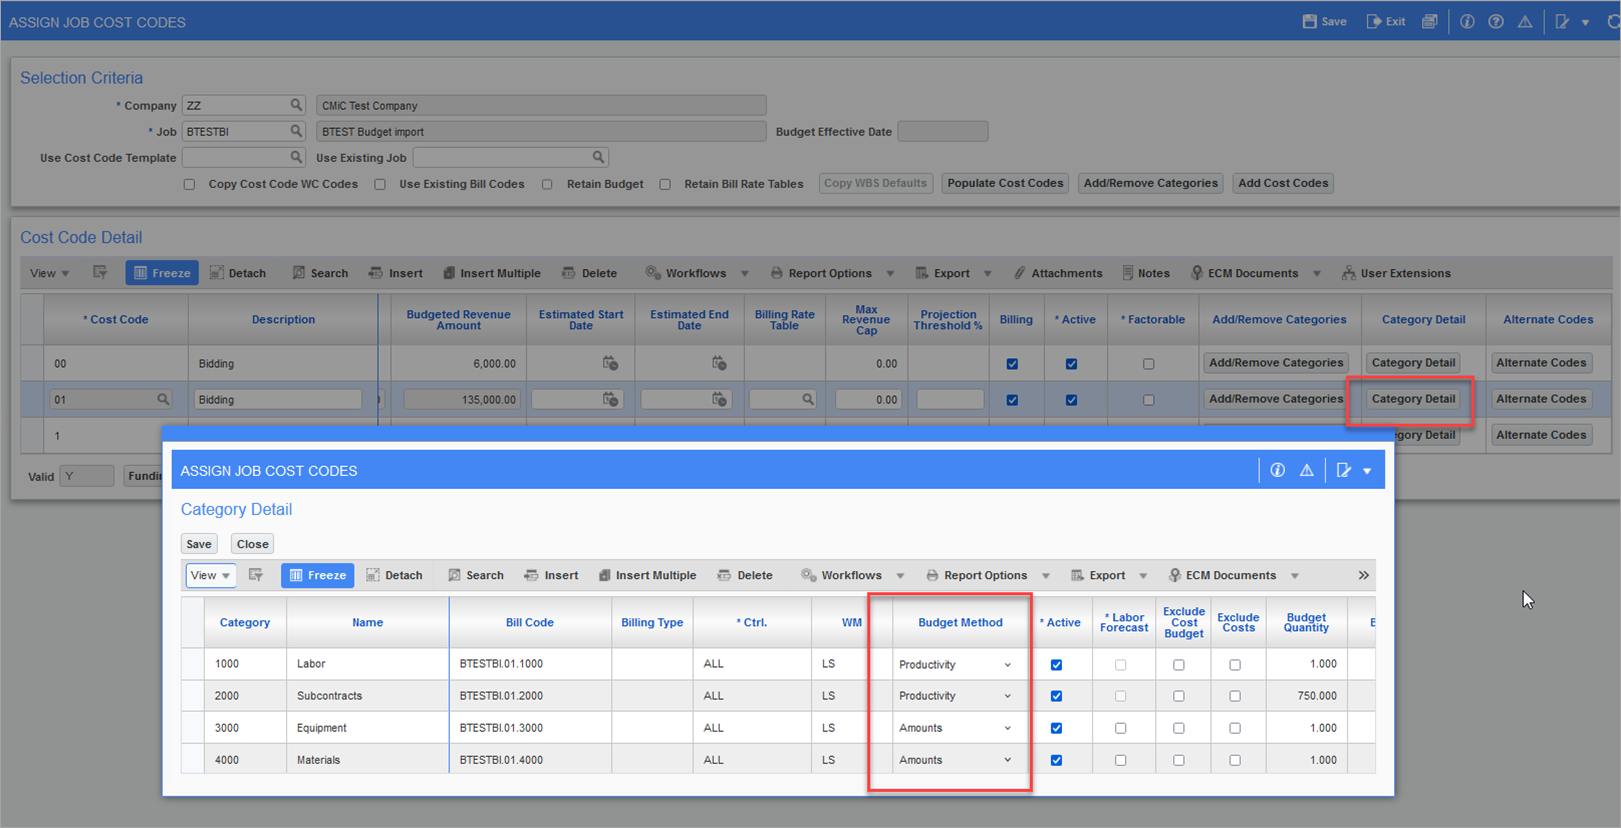This screenshot has height=828, width=1621.
Task: Click Billing Rate Table search icon in row 01
Action: coord(808,399)
